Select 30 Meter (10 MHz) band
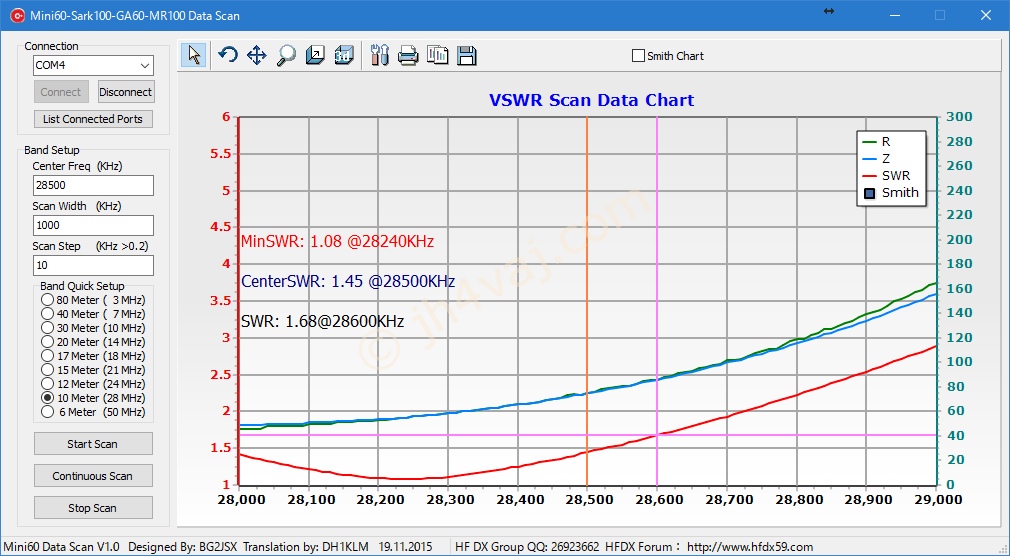The image size is (1010, 556). pos(47,328)
